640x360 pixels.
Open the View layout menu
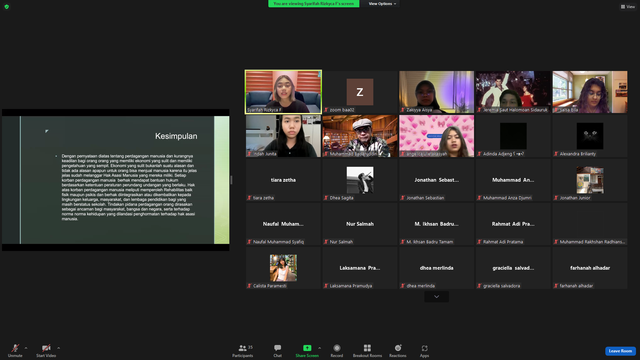628,7
